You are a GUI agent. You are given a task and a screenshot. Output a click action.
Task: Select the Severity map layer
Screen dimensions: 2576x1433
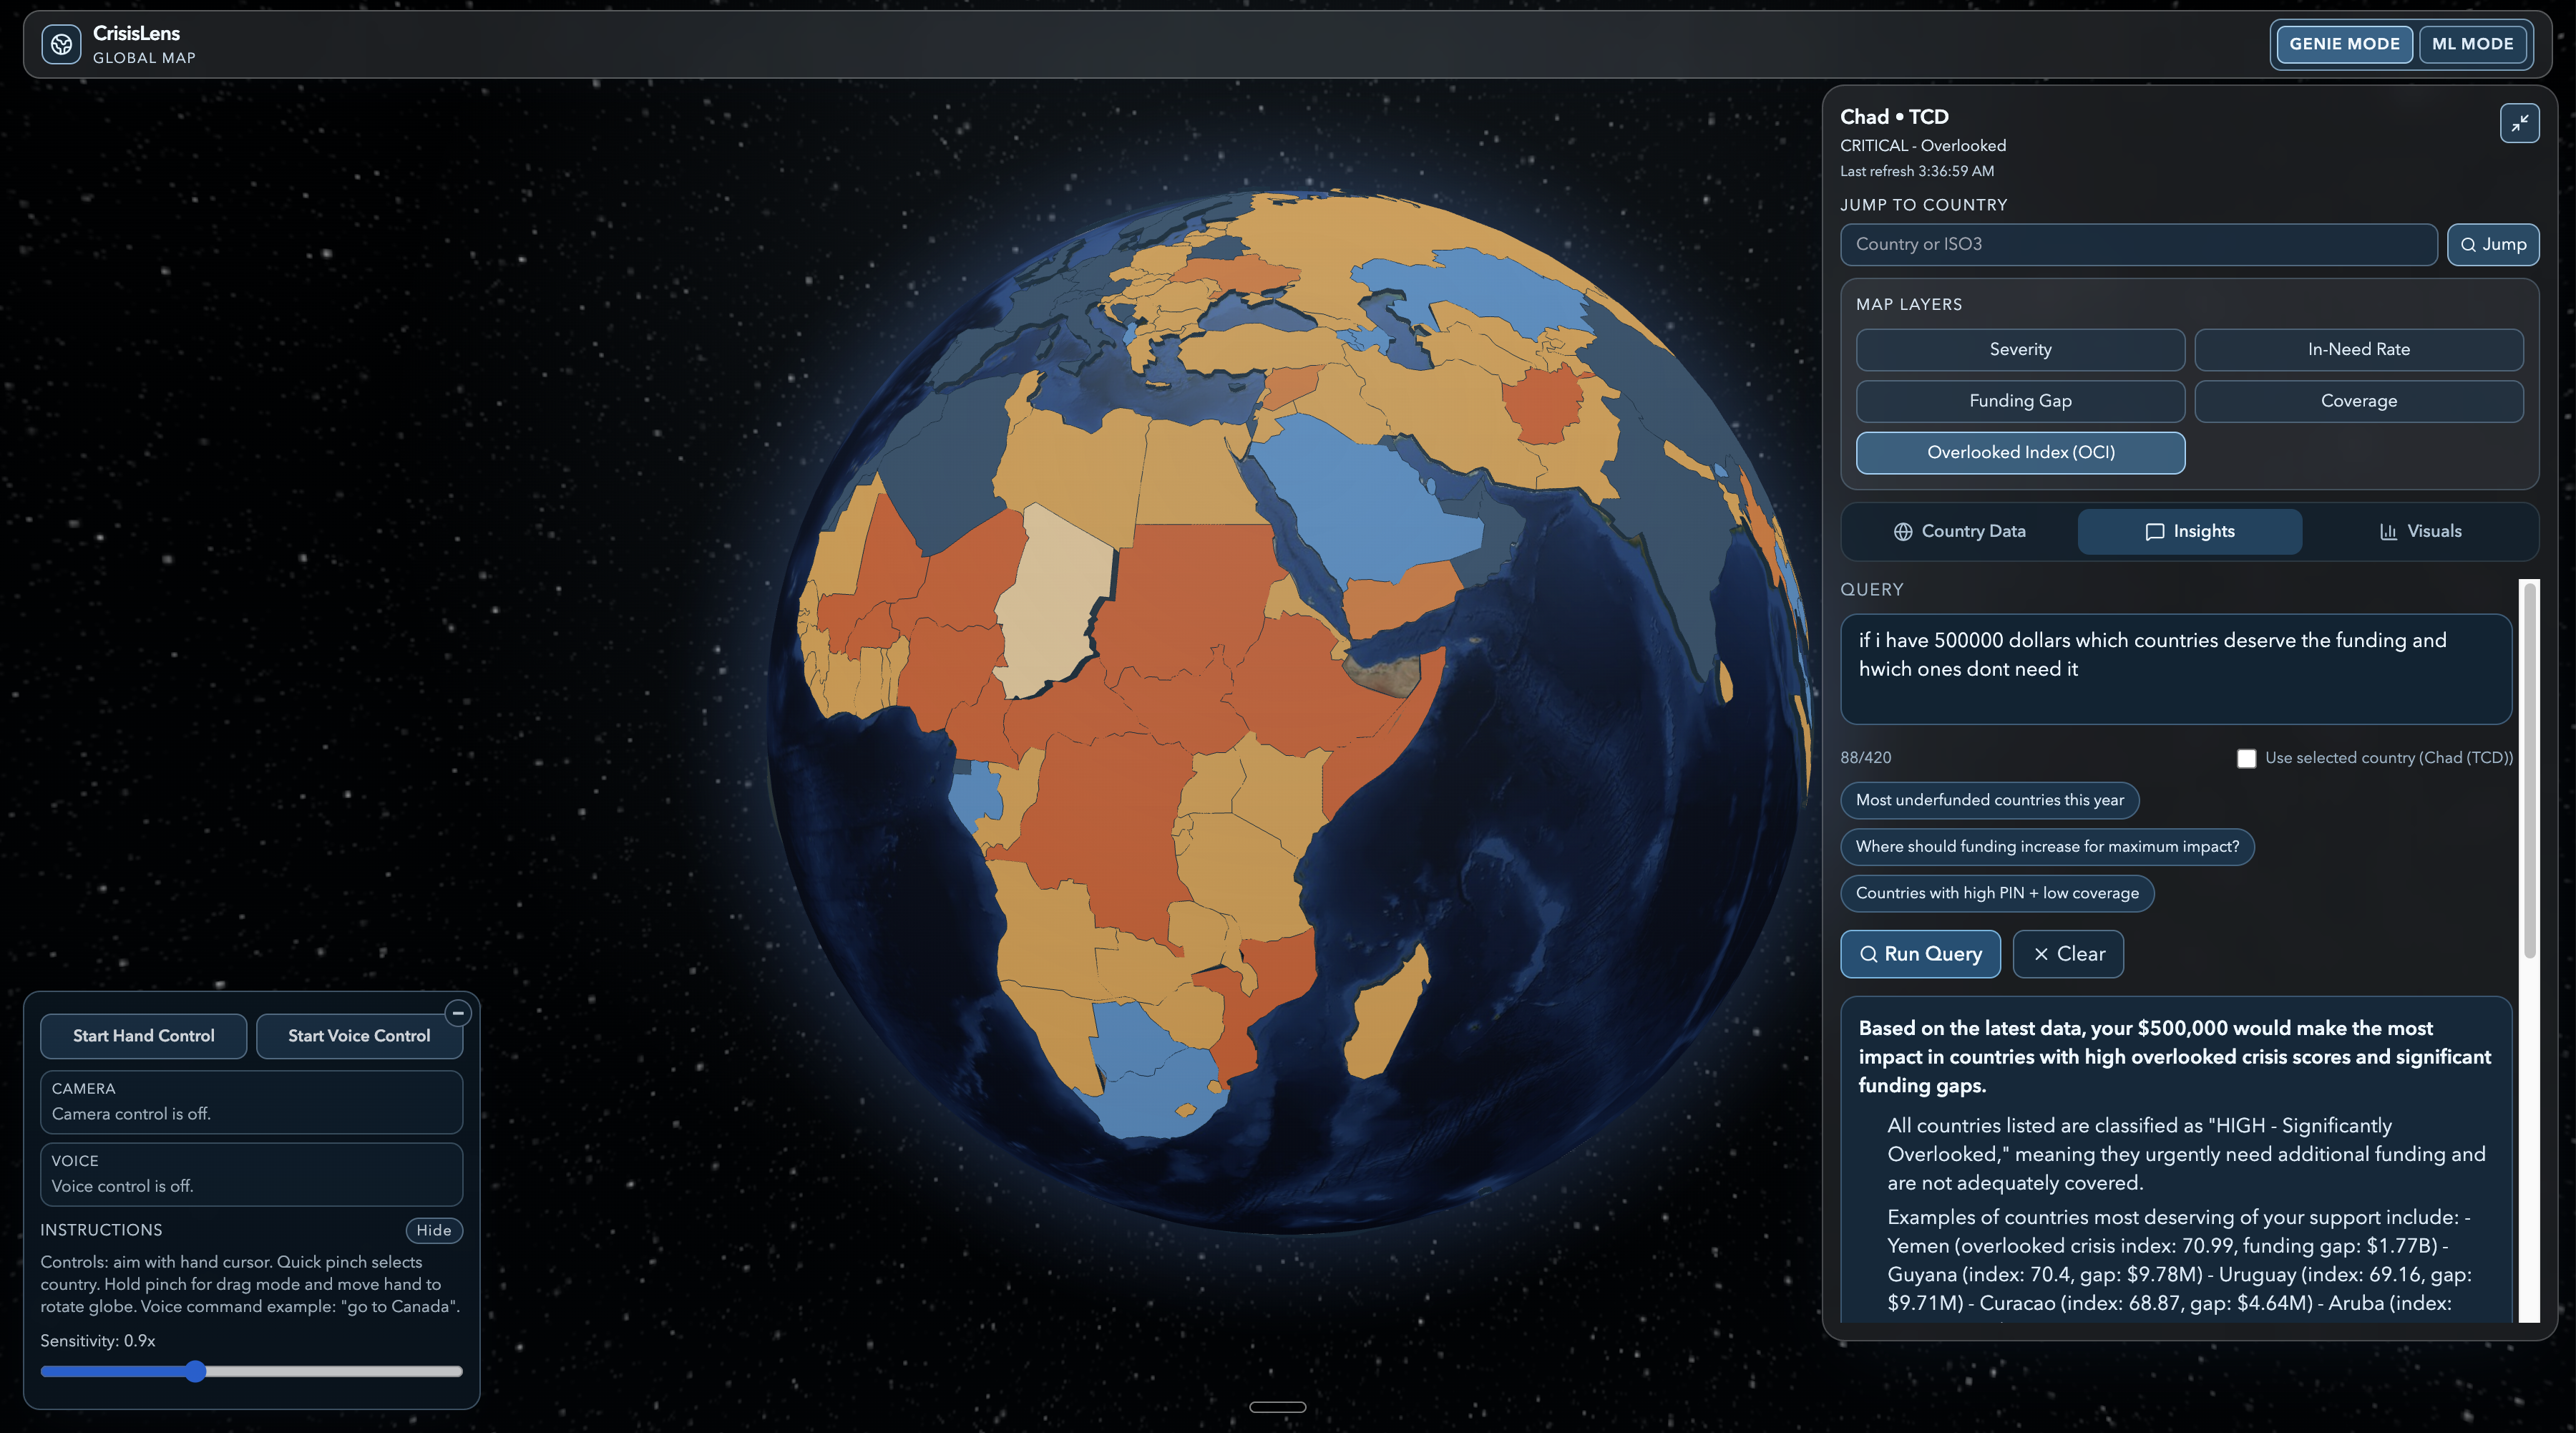(x=2020, y=350)
